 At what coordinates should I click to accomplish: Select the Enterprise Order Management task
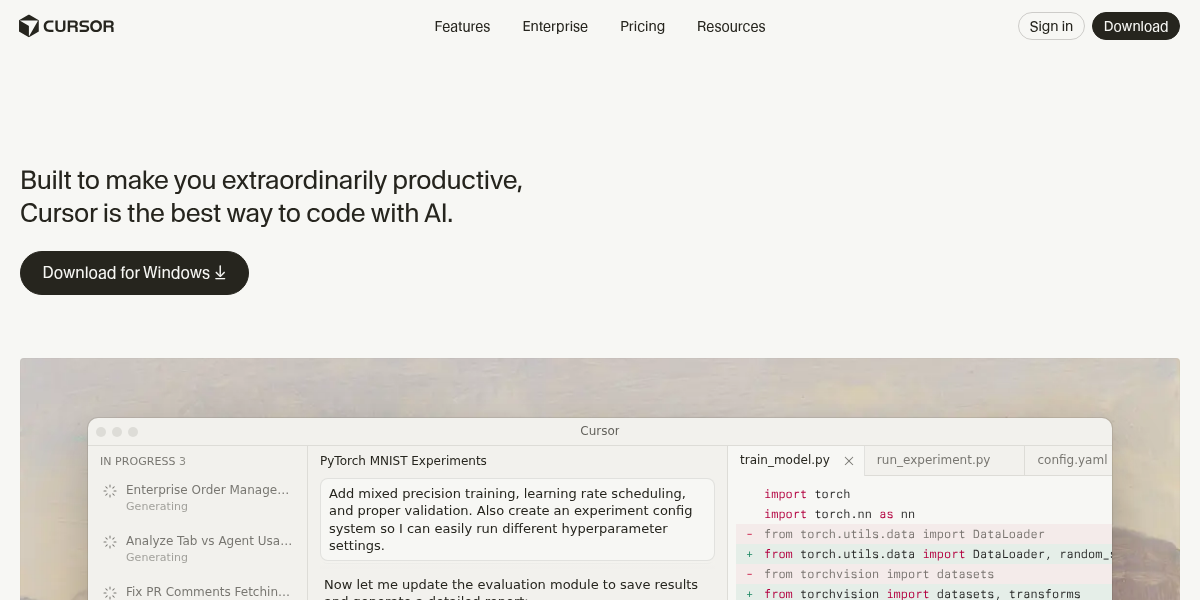pos(207,490)
